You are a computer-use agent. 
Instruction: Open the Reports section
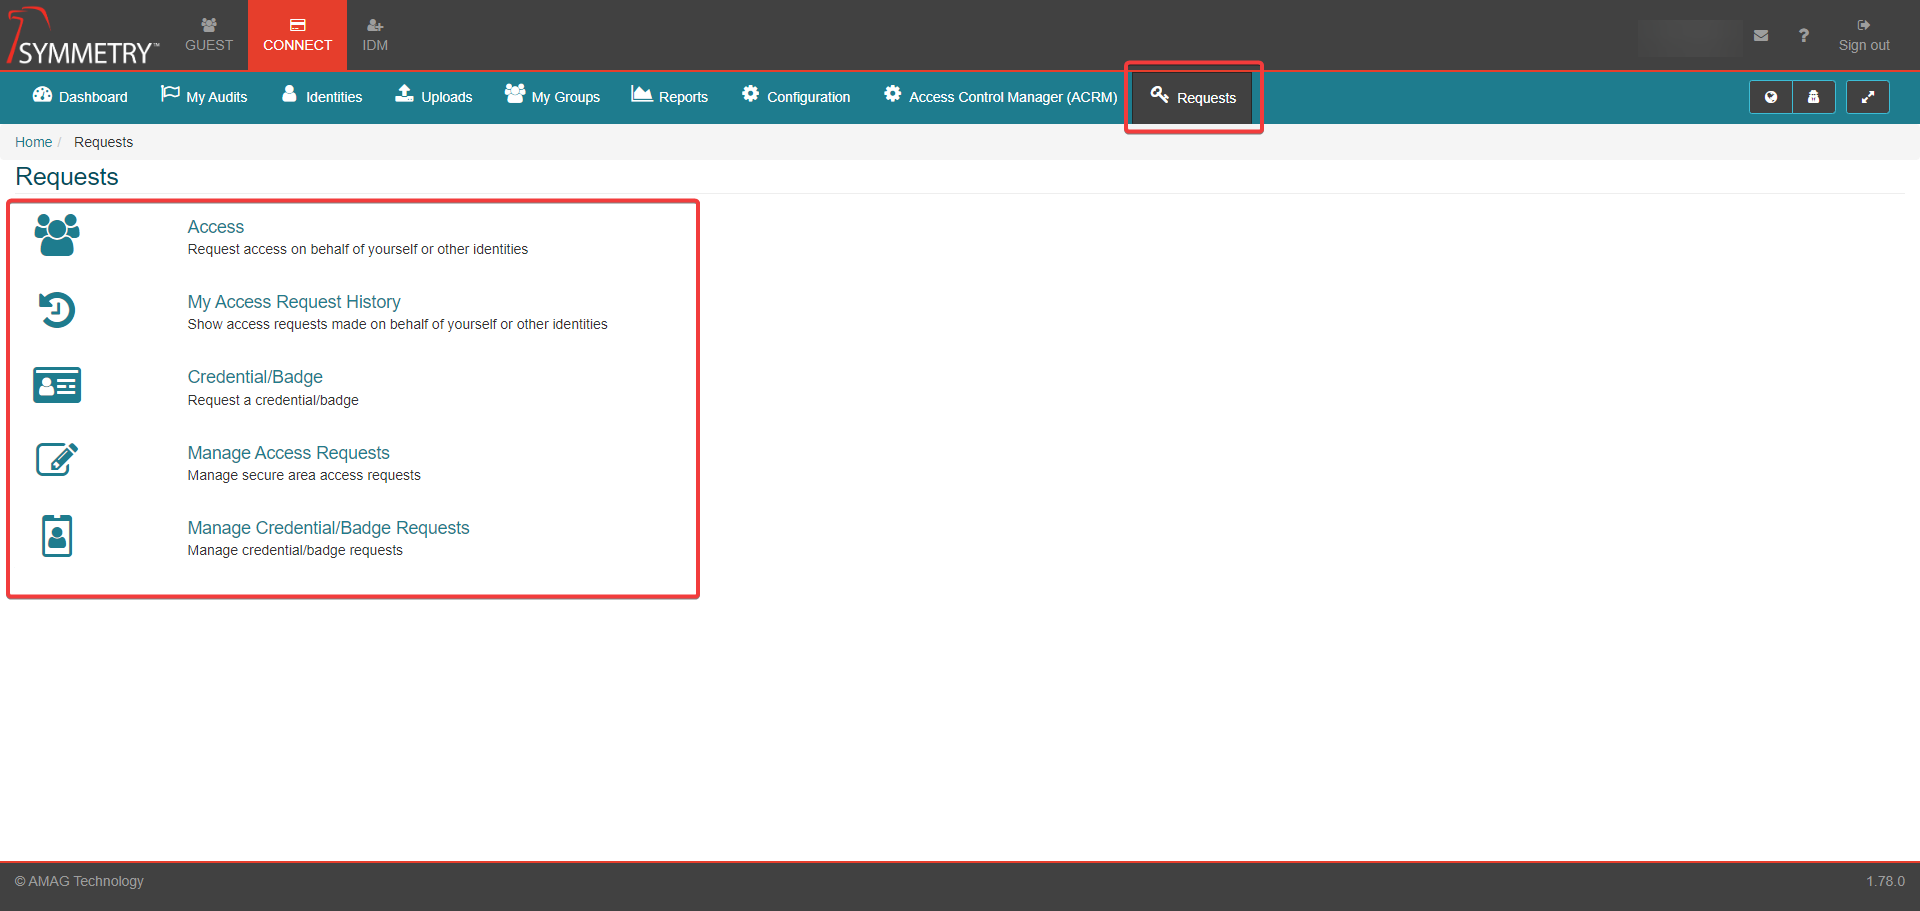[x=669, y=97]
